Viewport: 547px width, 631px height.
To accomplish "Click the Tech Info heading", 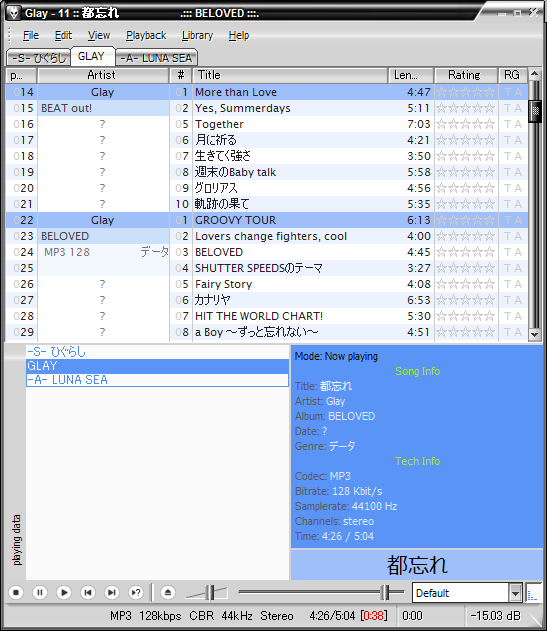I will click(x=417, y=461).
